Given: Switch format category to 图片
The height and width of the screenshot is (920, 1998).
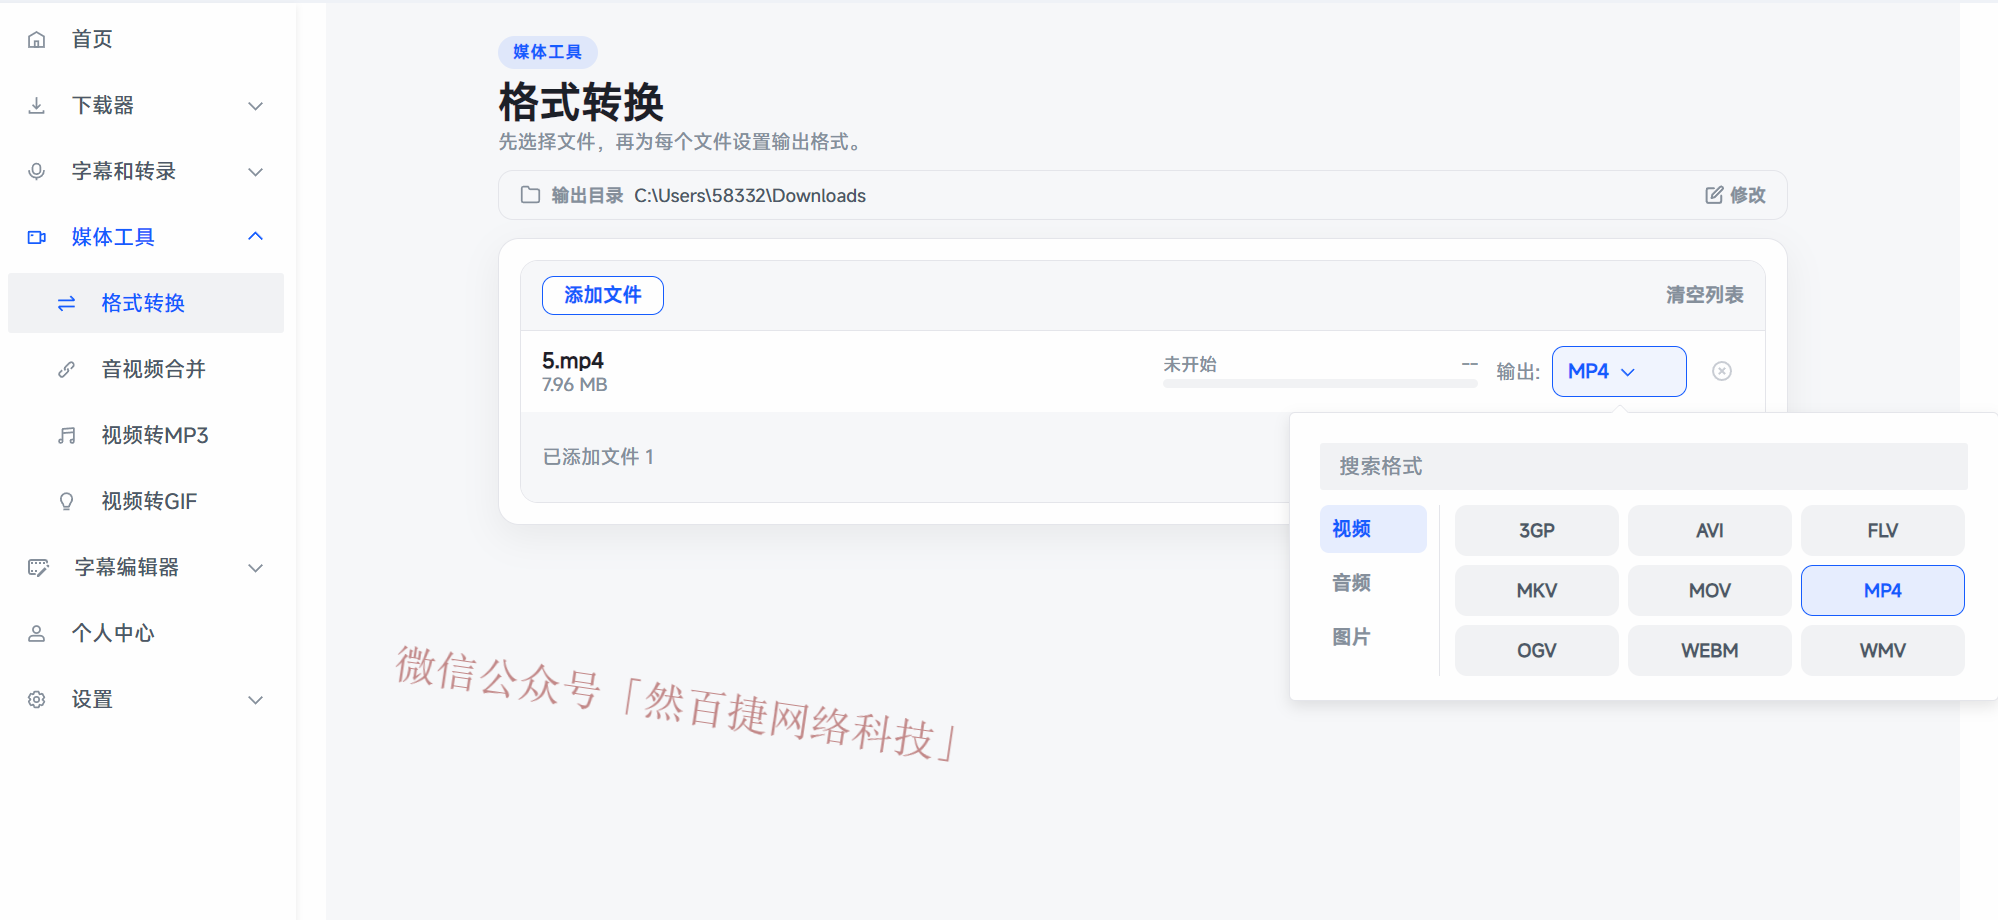Looking at the screenshot, I should [1352, 637].
